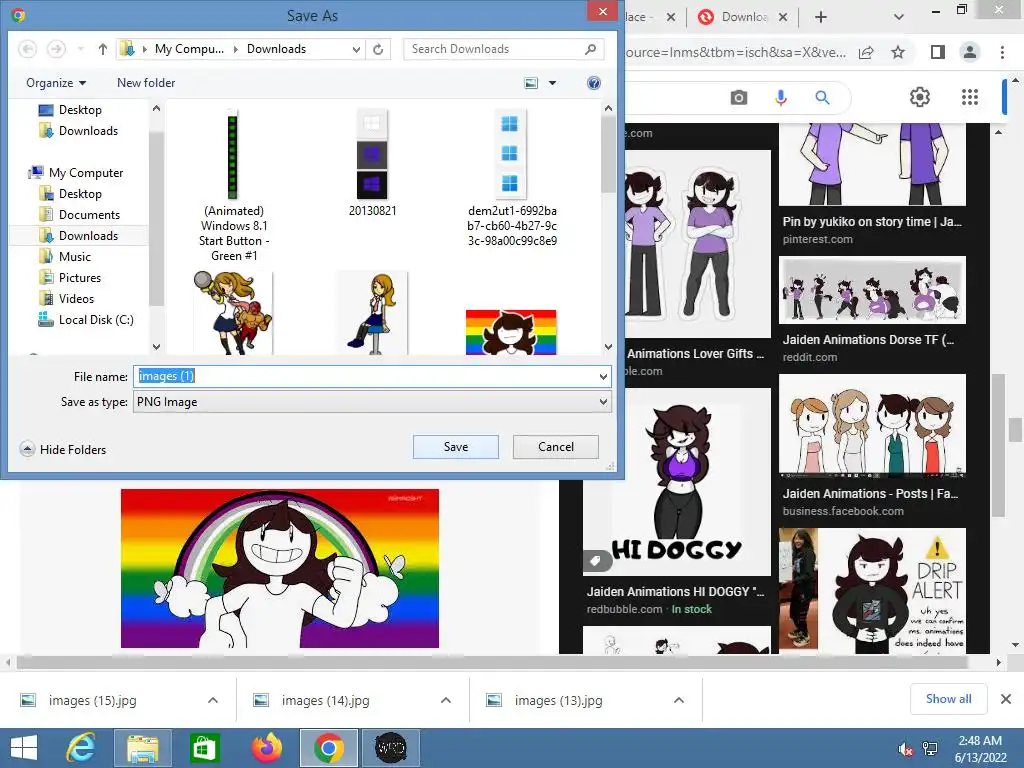The image size is (1024, 768).
Task: Select Desktop under Favorites in tree
Action: tap(71, 110)
